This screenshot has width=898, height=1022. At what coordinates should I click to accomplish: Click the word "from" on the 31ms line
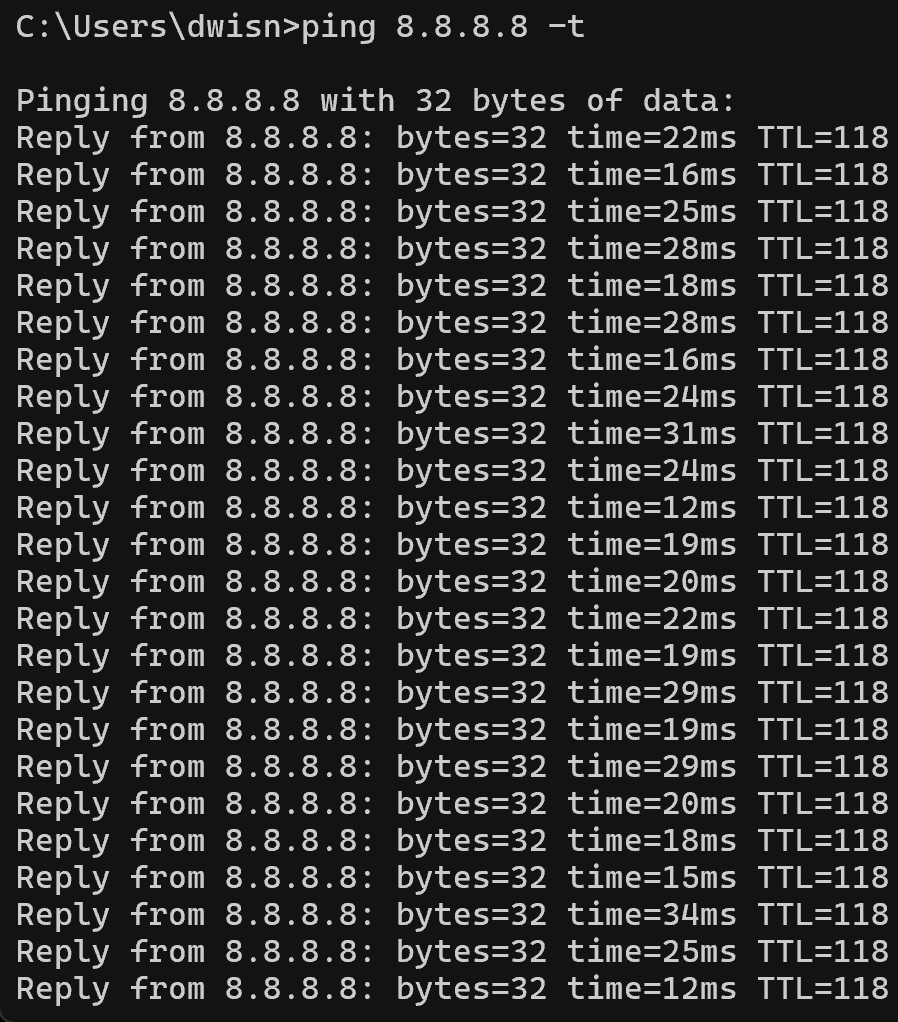click(x=167, y=434)
